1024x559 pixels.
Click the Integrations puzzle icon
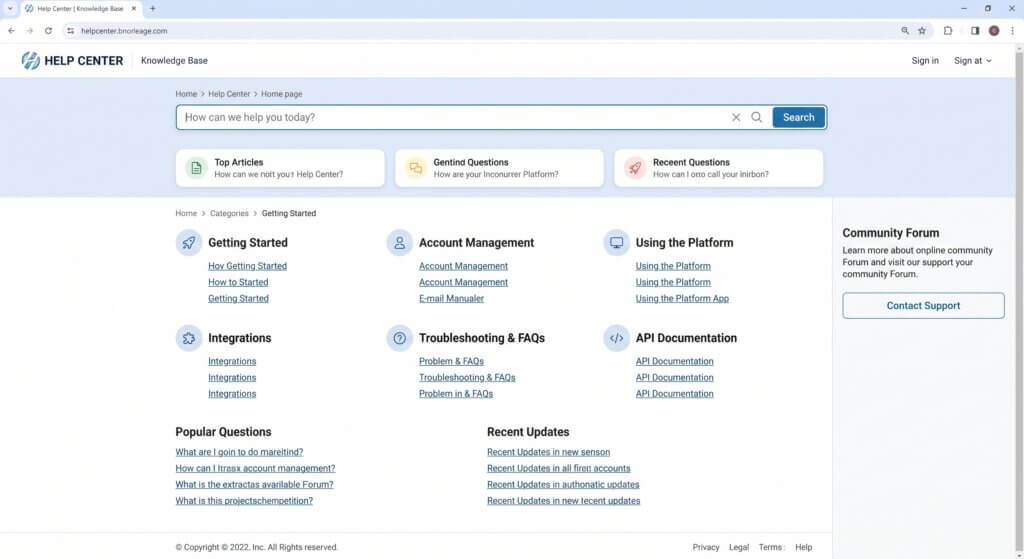189,338
